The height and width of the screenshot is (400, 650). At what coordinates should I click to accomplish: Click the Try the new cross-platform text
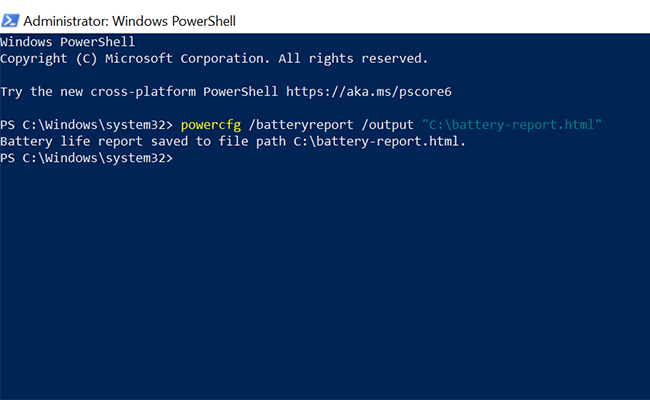click(x=98, y=92)
